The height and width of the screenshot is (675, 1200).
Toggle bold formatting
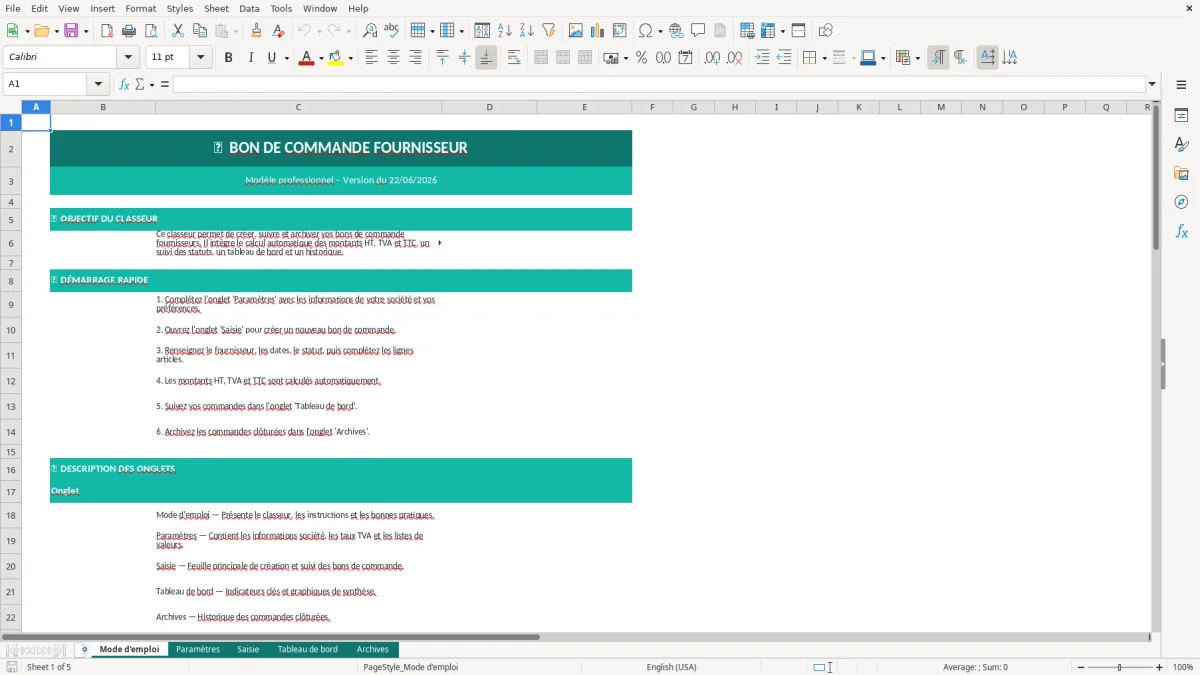click(228, 58)
